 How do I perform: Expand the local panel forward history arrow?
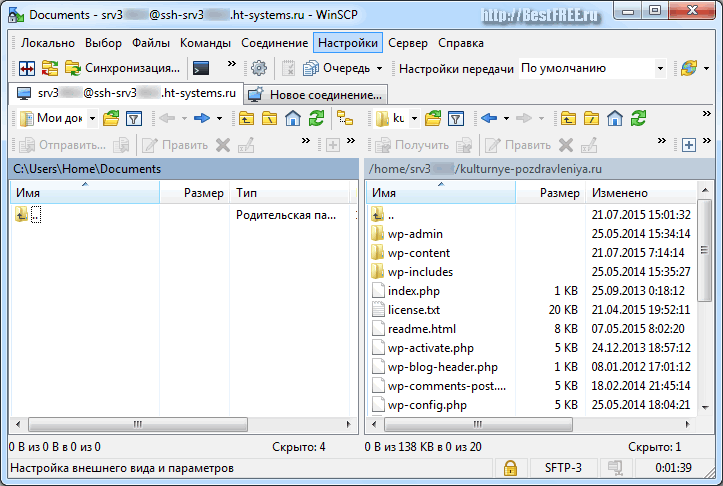tap(219, 119)
